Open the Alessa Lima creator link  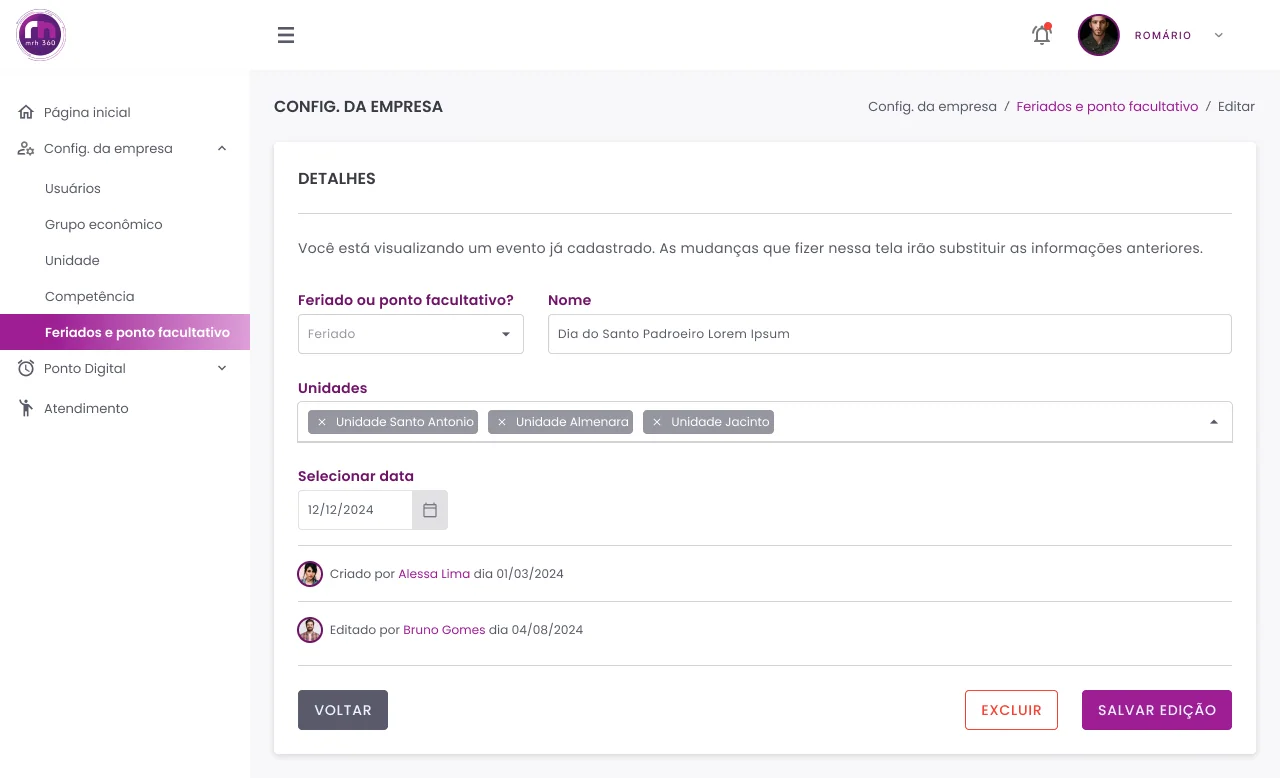[434, 574]
